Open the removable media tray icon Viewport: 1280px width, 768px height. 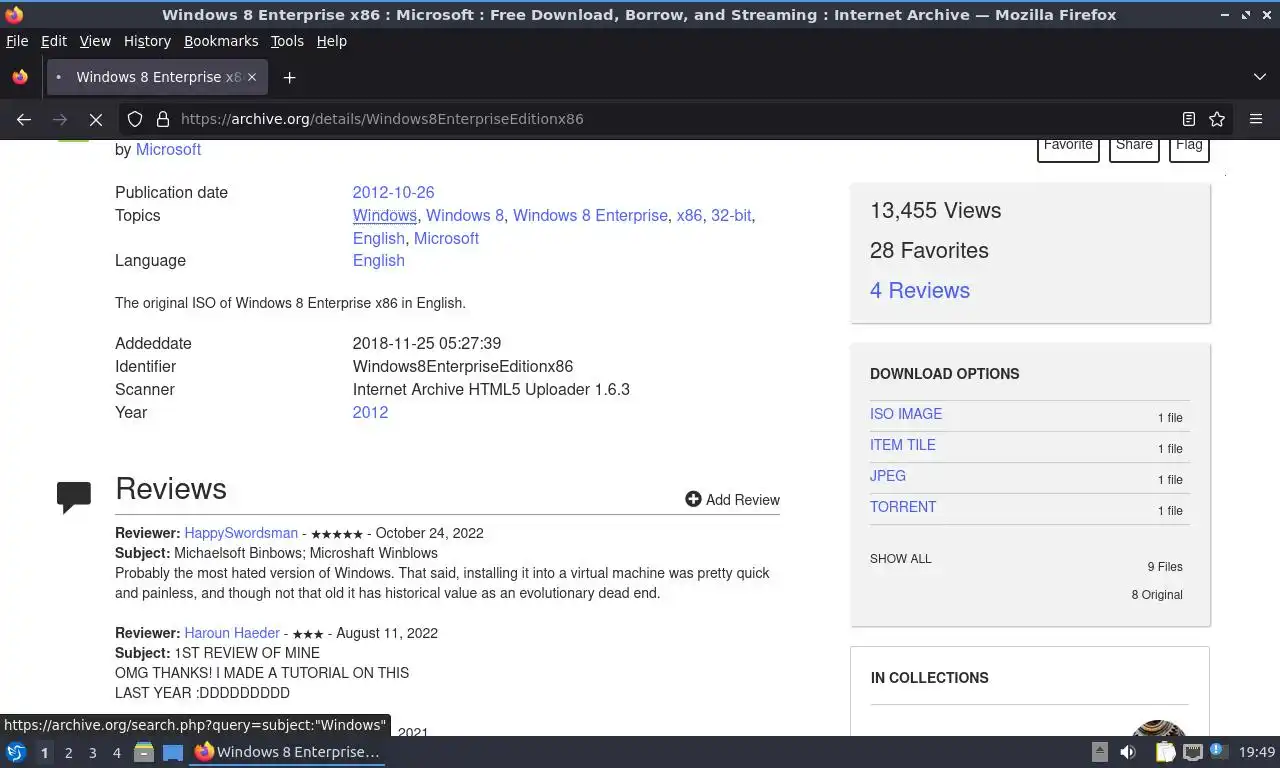pos(1099,752)
